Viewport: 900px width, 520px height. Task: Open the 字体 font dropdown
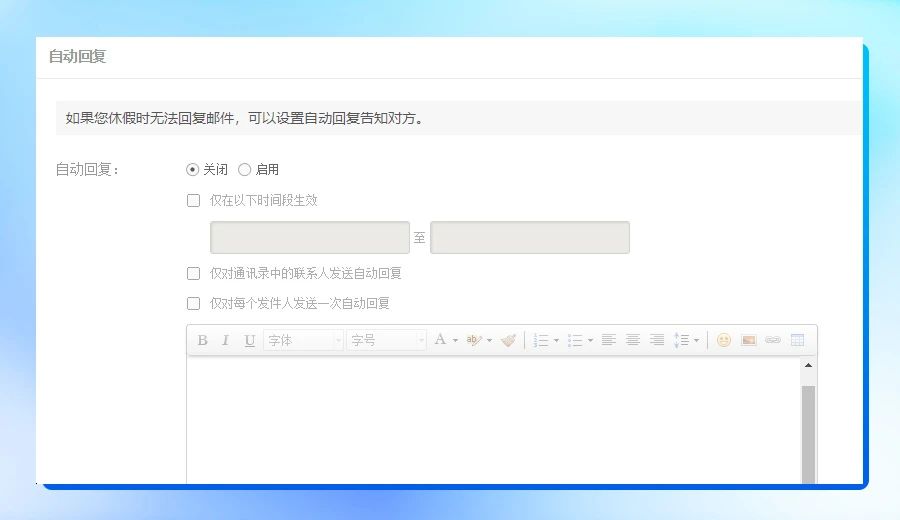[303, 340]
